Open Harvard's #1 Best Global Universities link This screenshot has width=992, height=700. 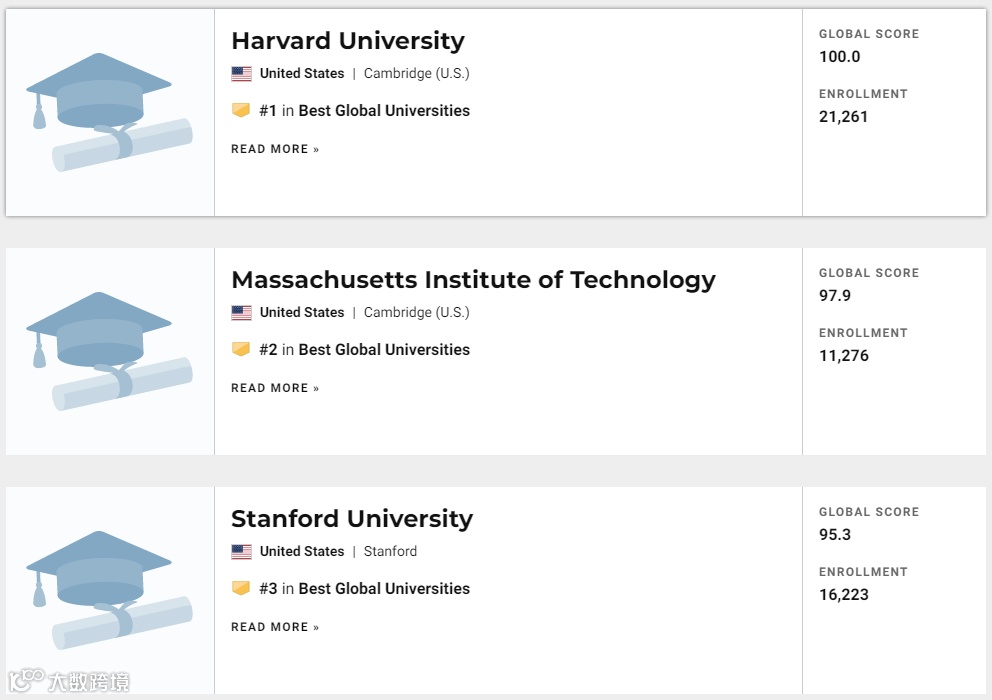(x=384, y=111)
